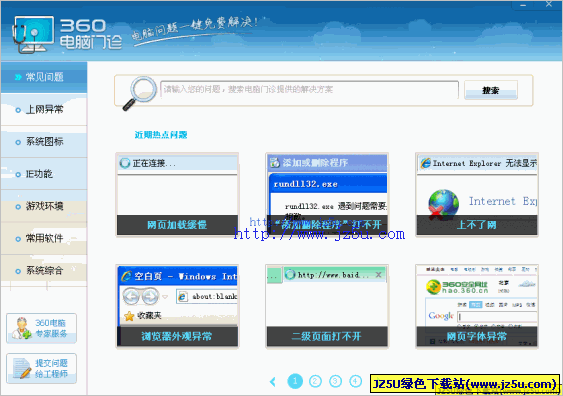Open the 添加删除程序打不开 fix card
This screenshot has width=563, height=396.
(x=327, y=195)
